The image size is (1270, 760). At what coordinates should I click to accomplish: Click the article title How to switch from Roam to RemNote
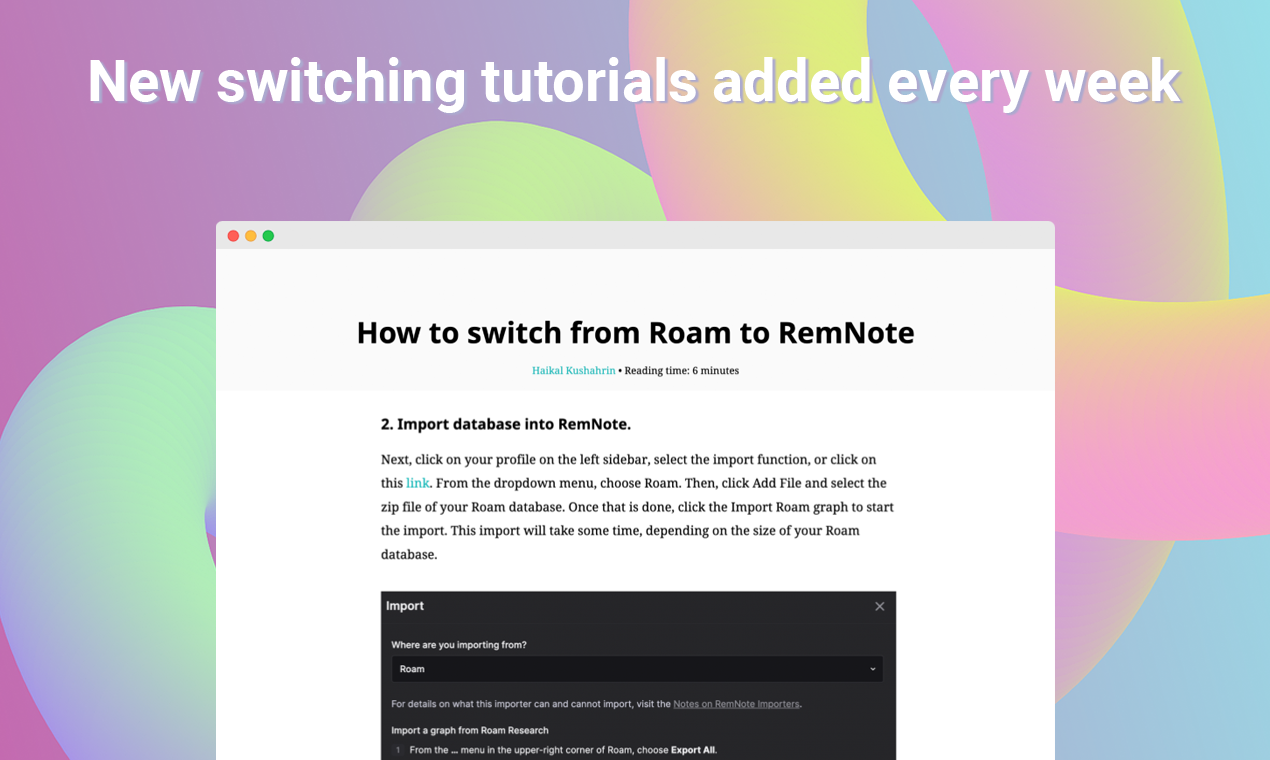pyautogui.click(x=635, y=332)
